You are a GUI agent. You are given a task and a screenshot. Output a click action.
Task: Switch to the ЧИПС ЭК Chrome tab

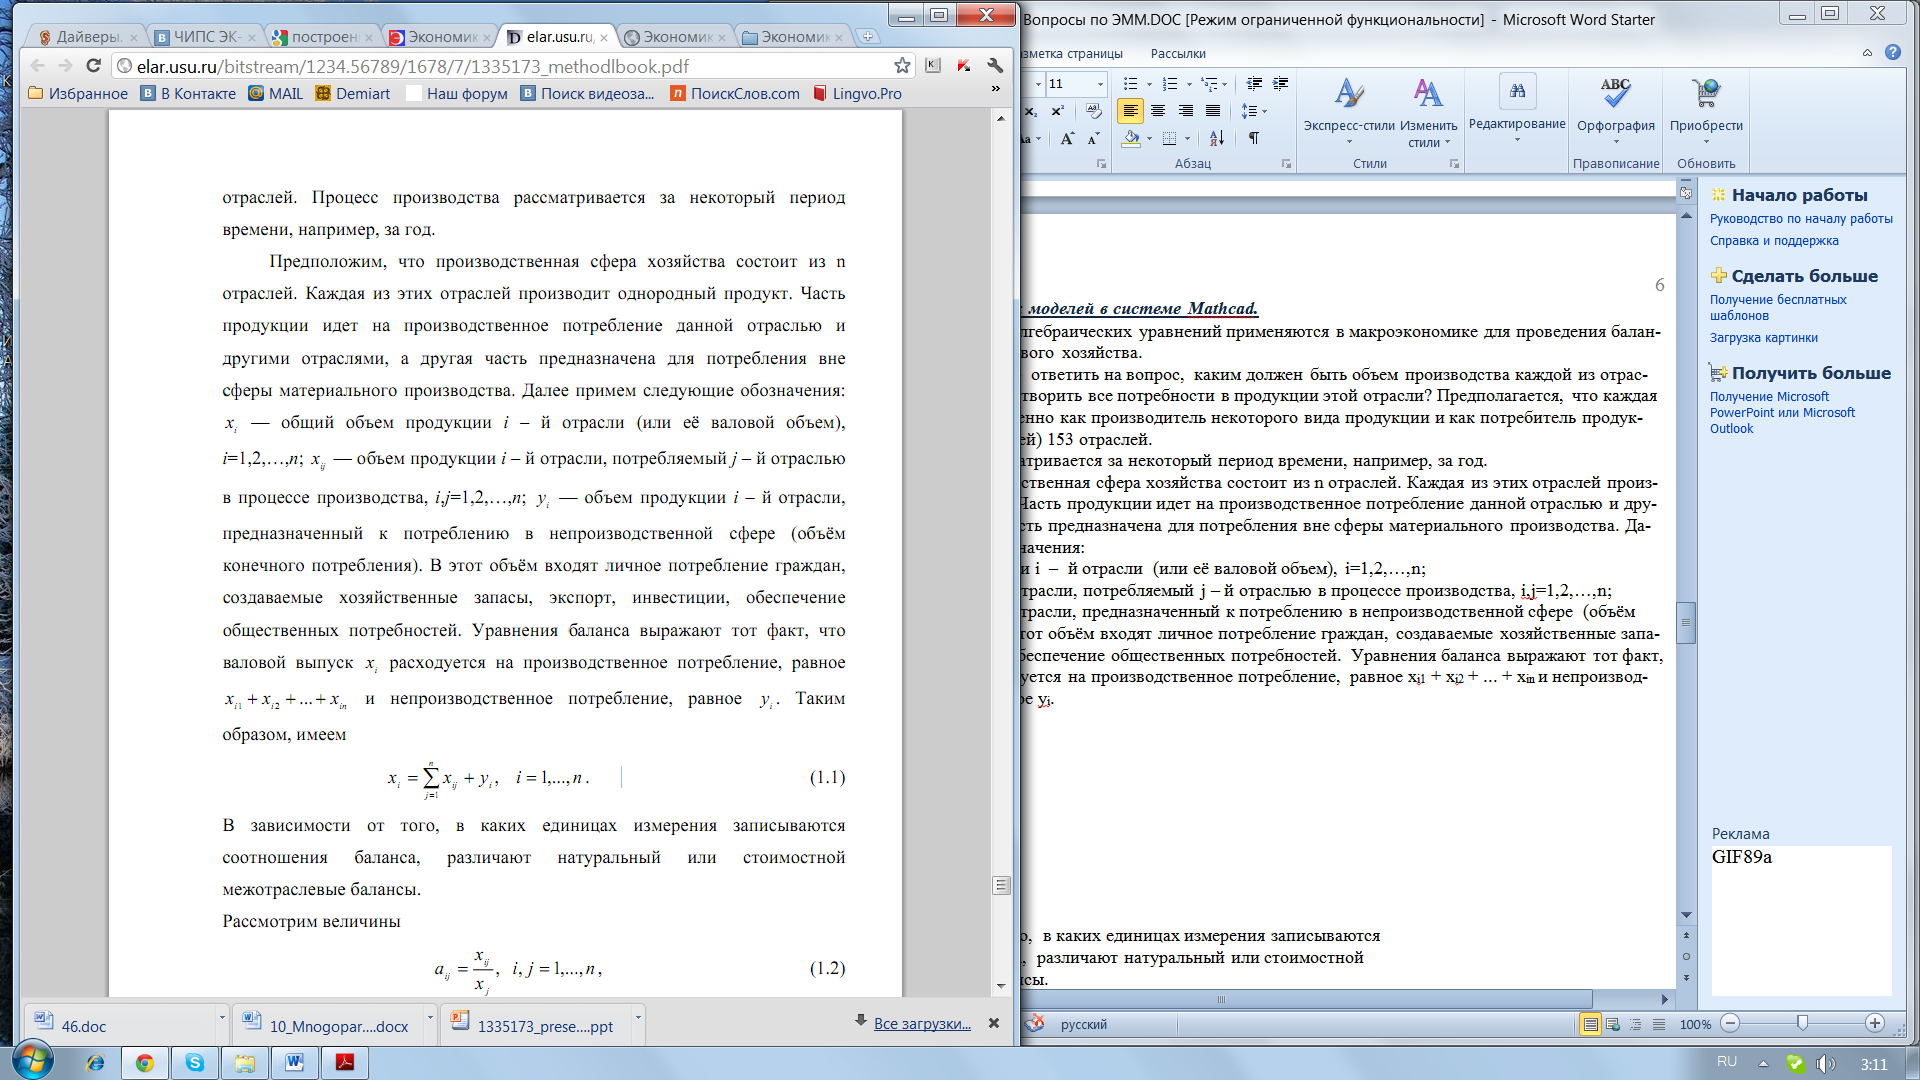tap(206, 37)
